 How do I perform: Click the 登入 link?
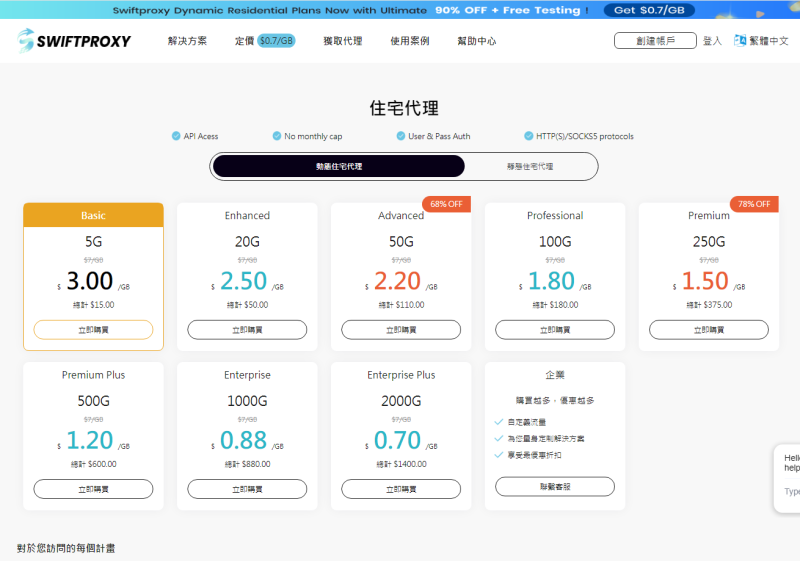pos(712,41)
